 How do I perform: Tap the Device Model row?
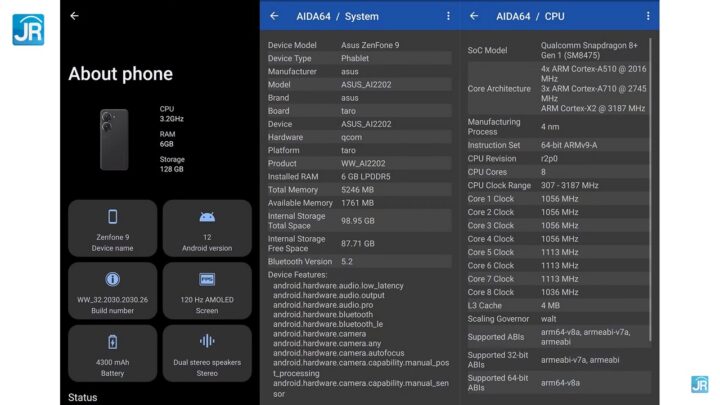(x=358, y=45)
